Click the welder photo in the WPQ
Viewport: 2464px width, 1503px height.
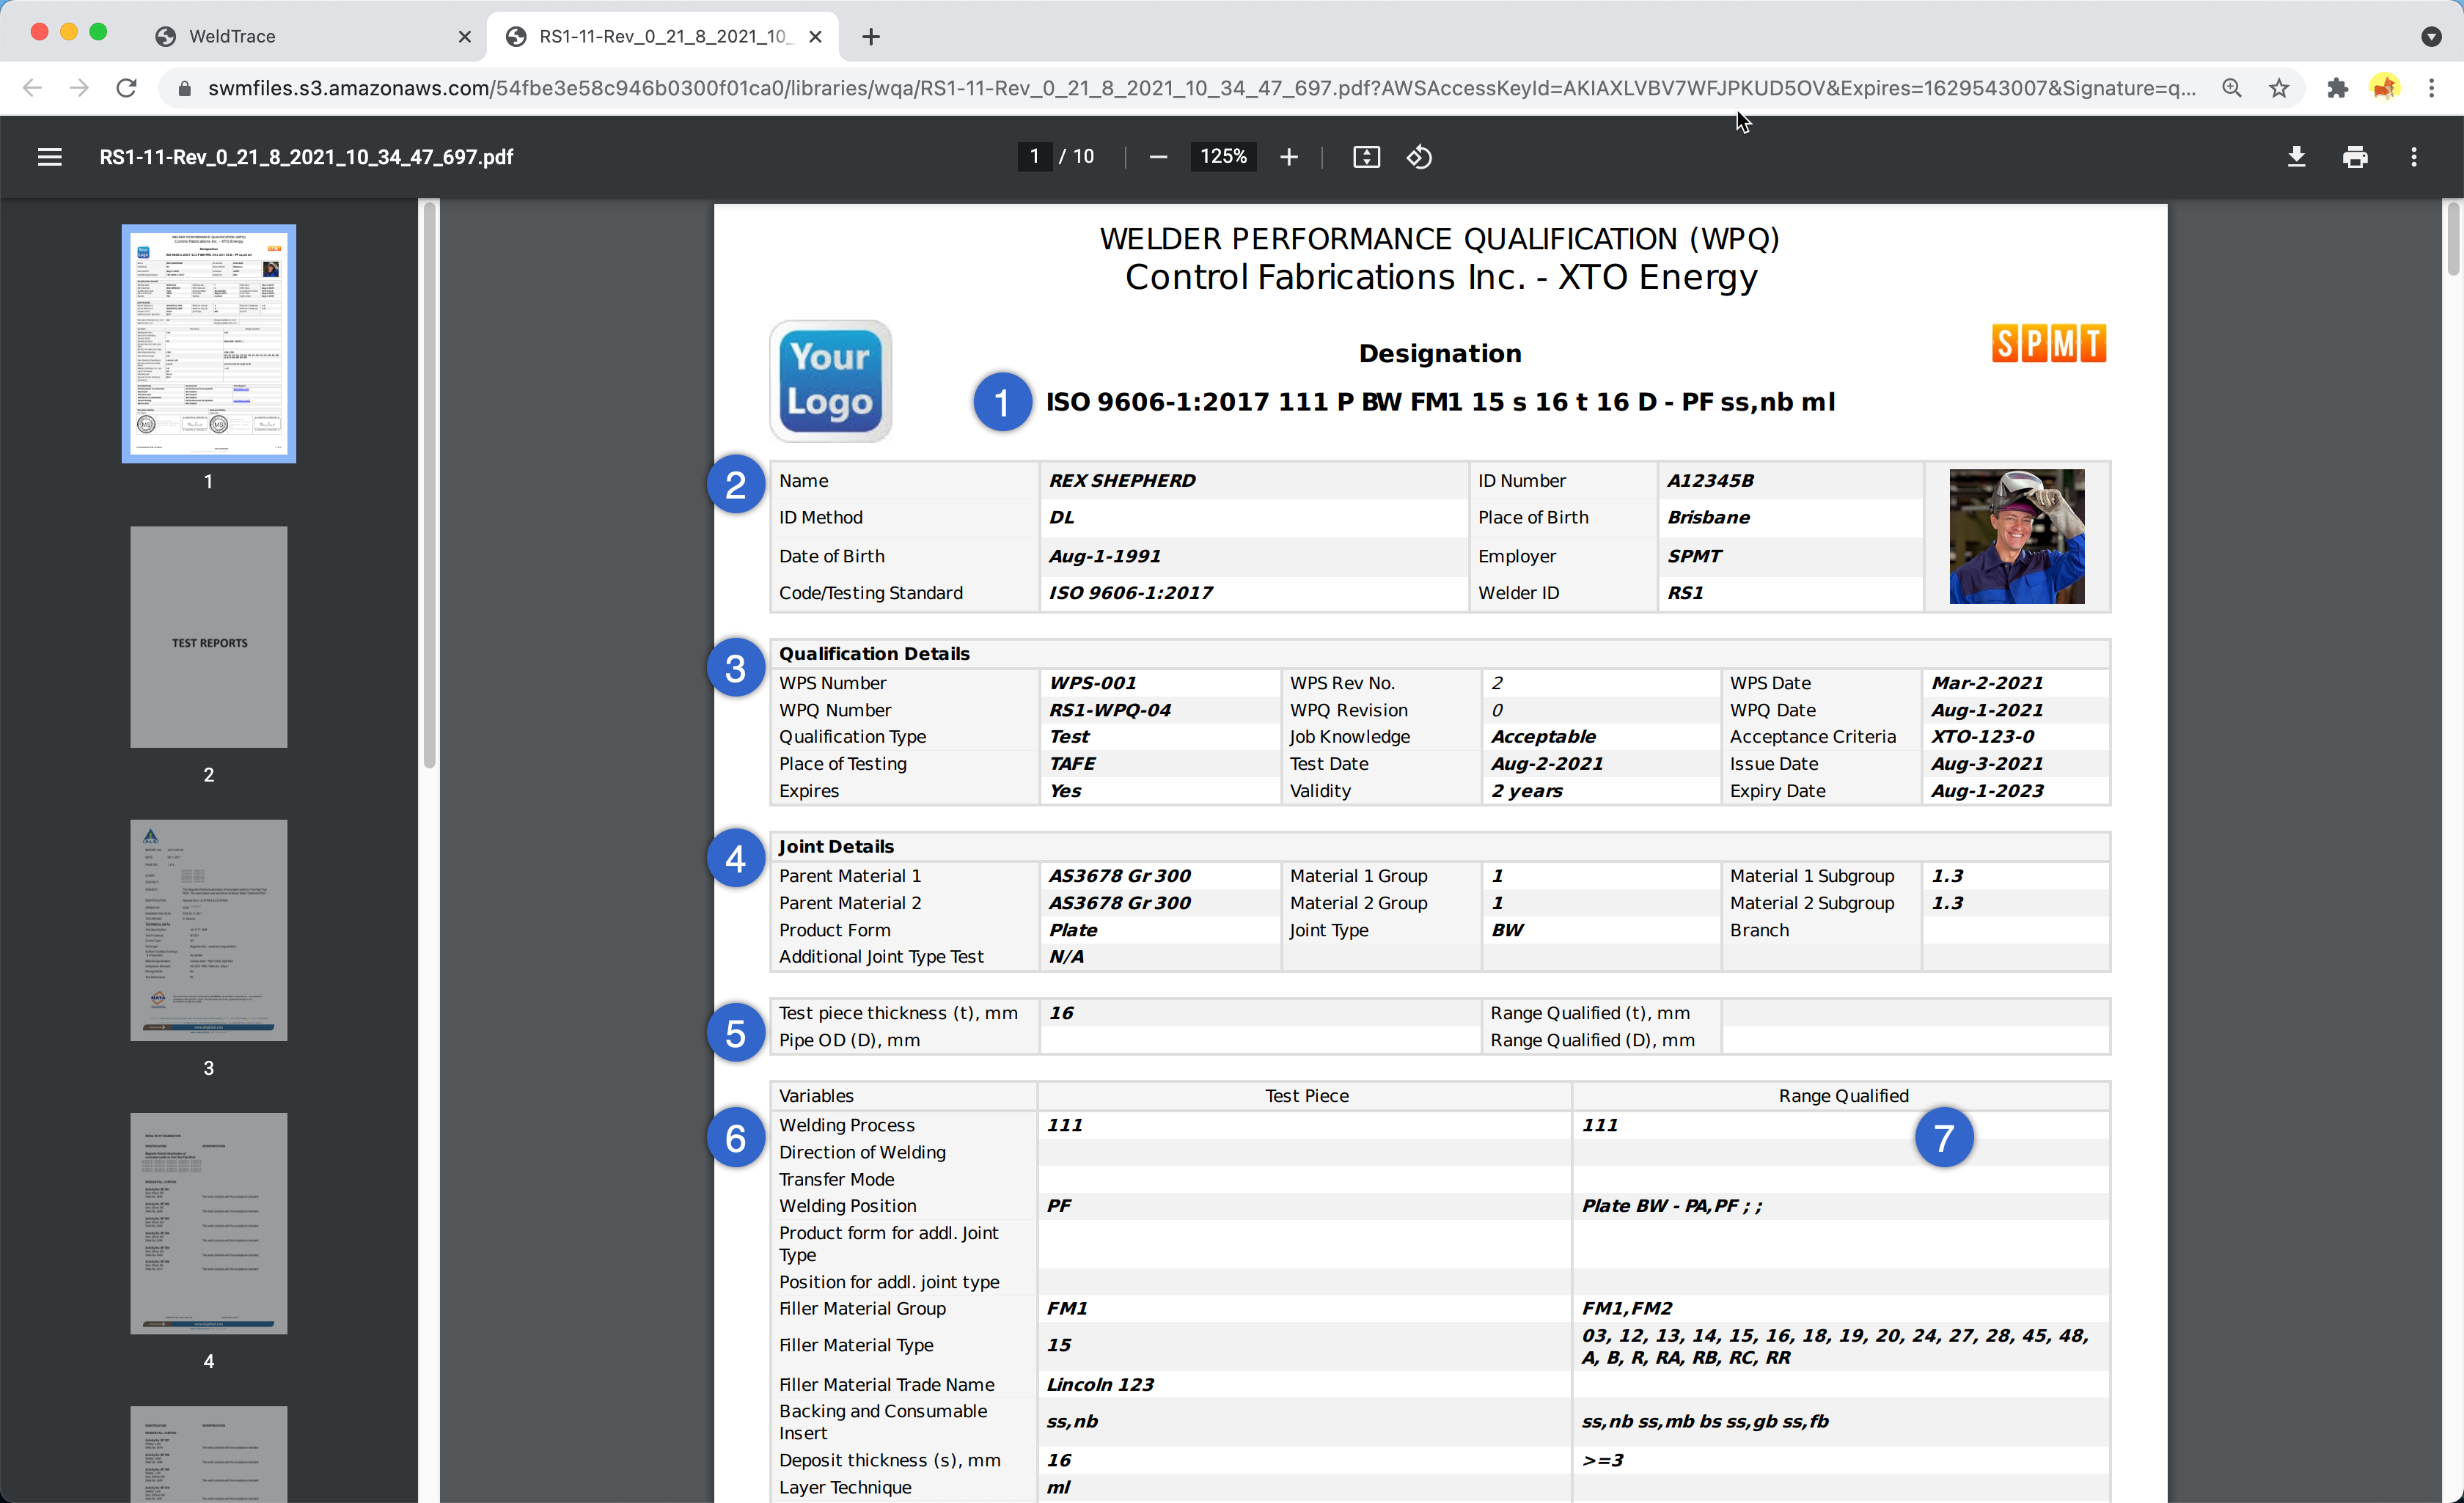point(2017,536)
